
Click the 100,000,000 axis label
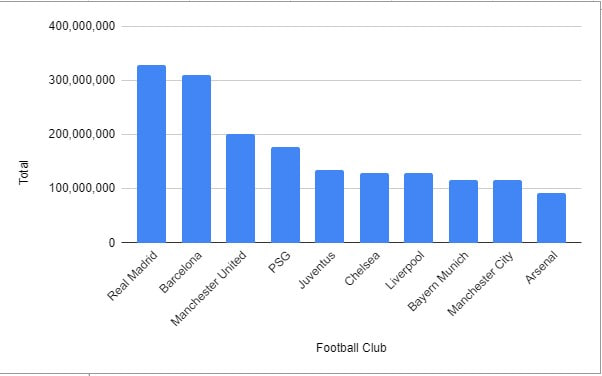pyautogui.click(x=82, y=188)
